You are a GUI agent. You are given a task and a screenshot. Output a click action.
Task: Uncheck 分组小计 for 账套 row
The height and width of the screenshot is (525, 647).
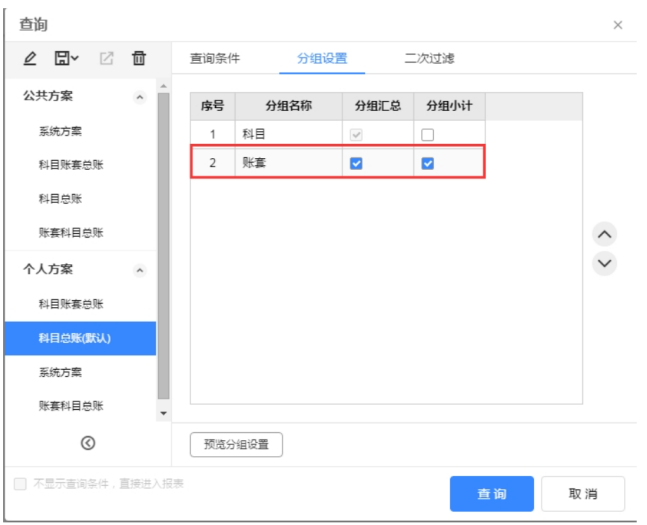(x=427, y=163)
